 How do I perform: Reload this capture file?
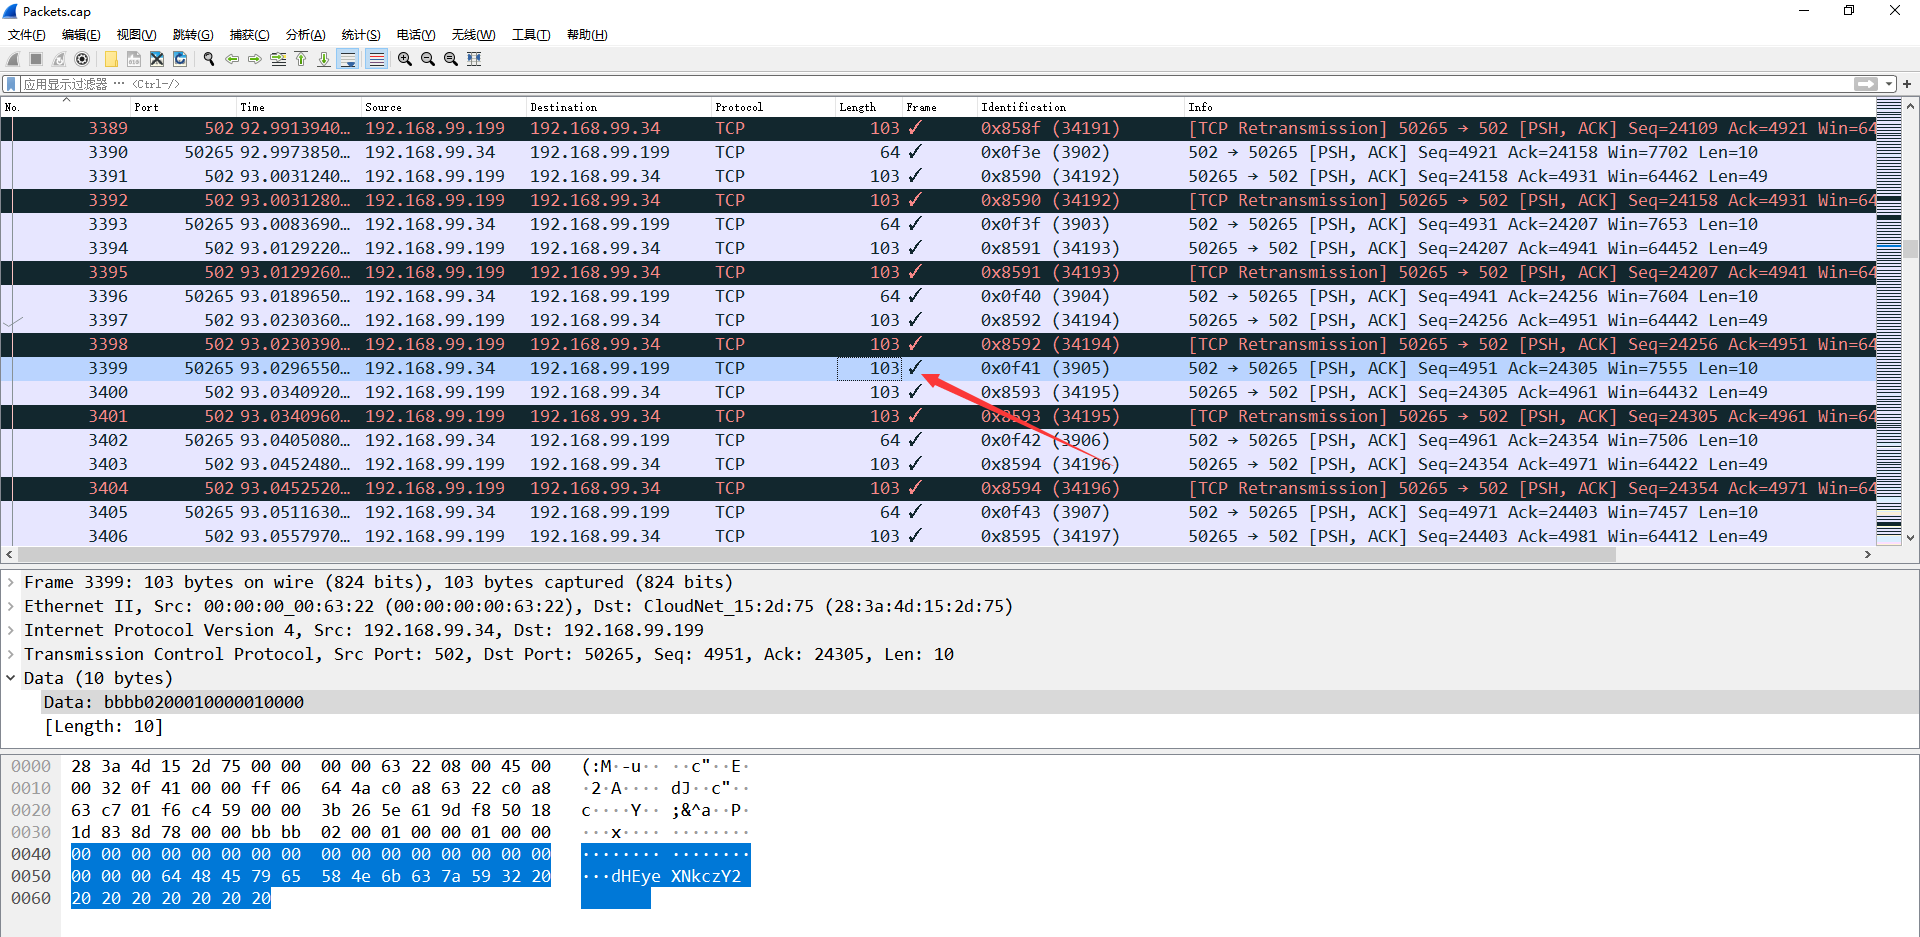[180, 59]
